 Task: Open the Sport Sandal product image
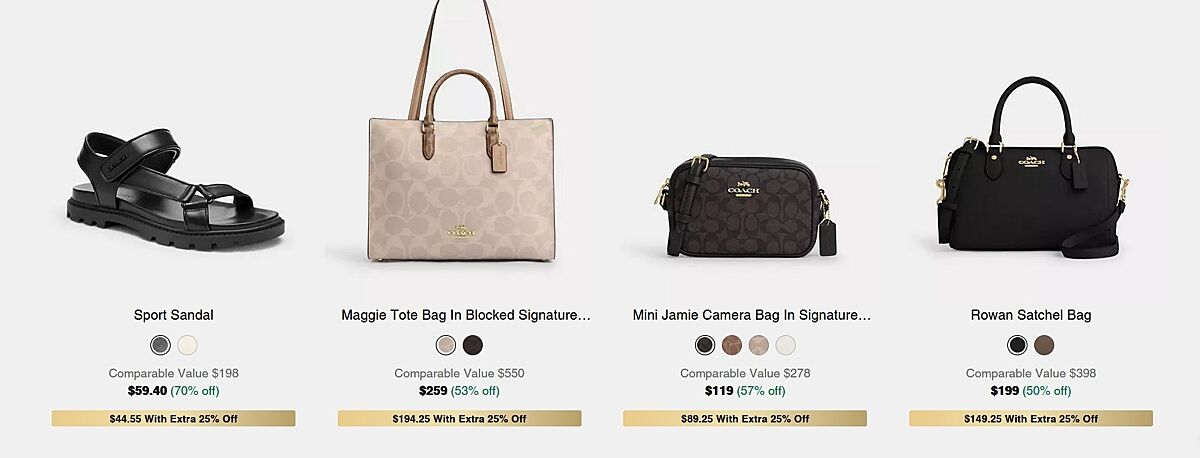pos(174,190)
